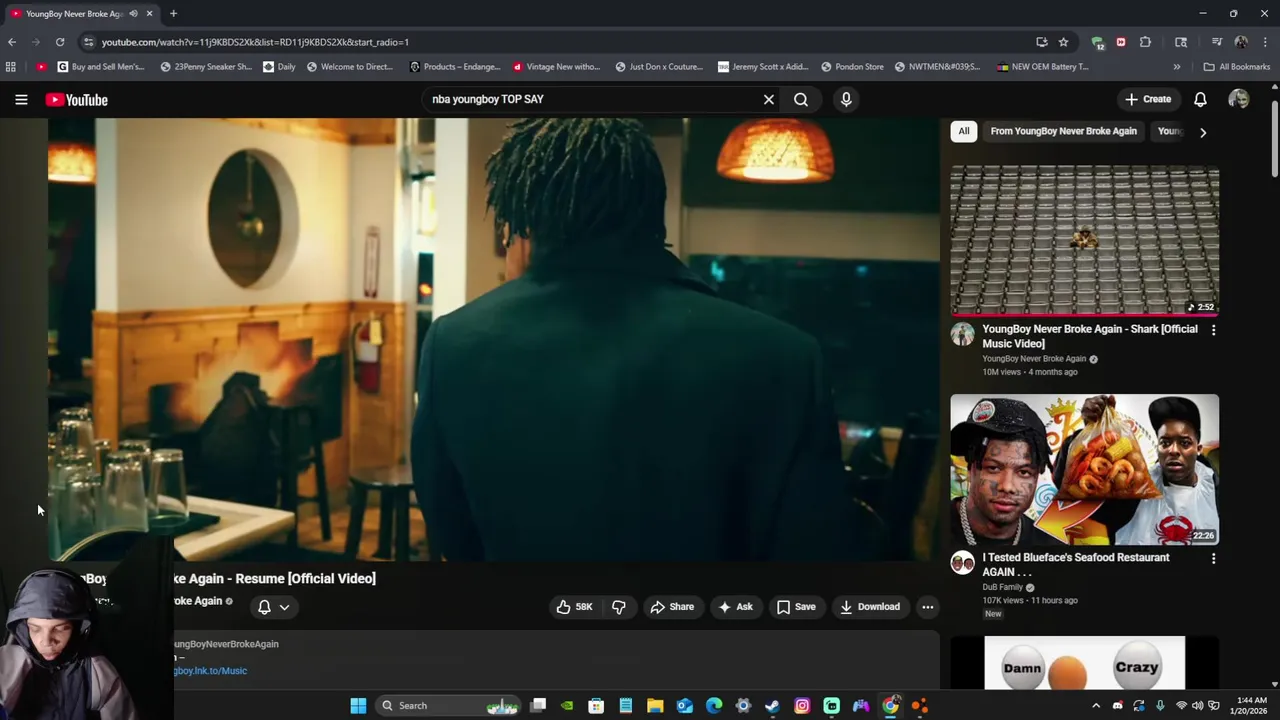The height and width of the screenshot is (720, 1280).
Task: Expand the subscription notification bell dropdown
Action: [x=272, y=607]
